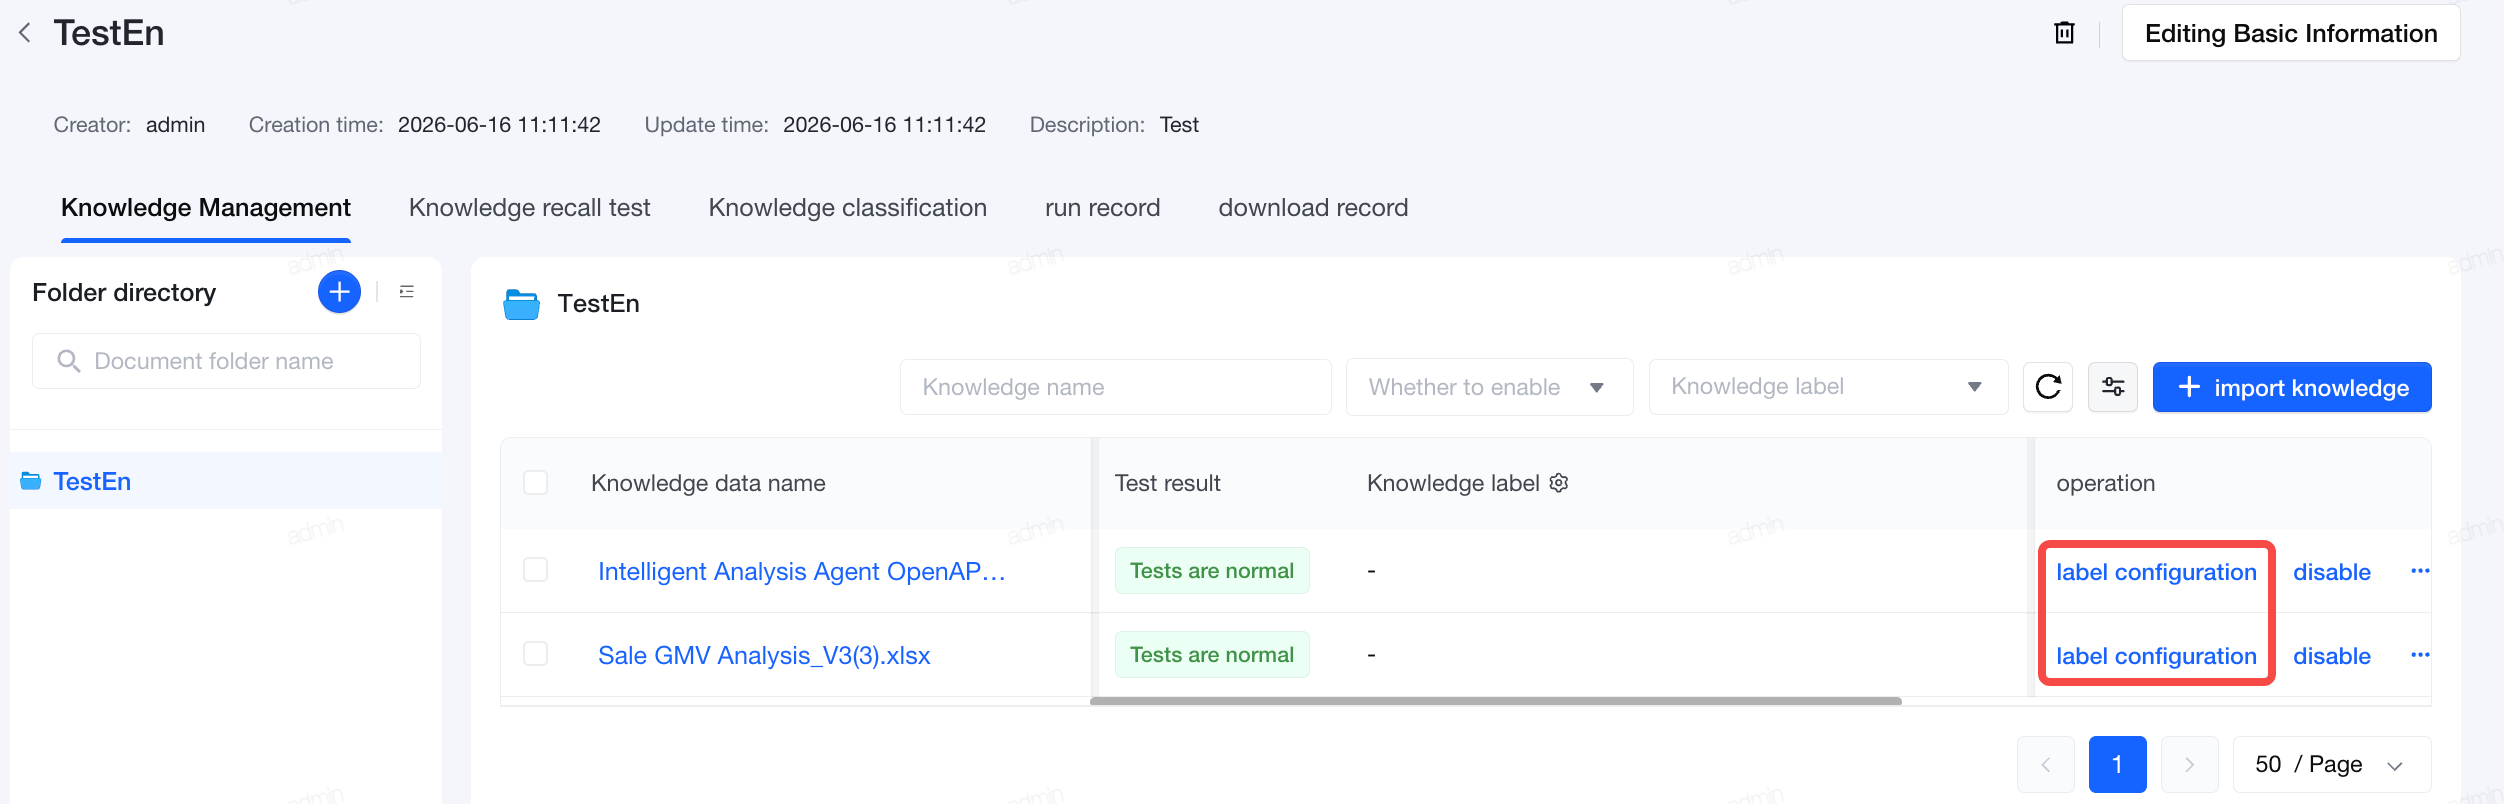Focus the Document folder name search field
The image size is (2504, 804).
coord(226,361)
